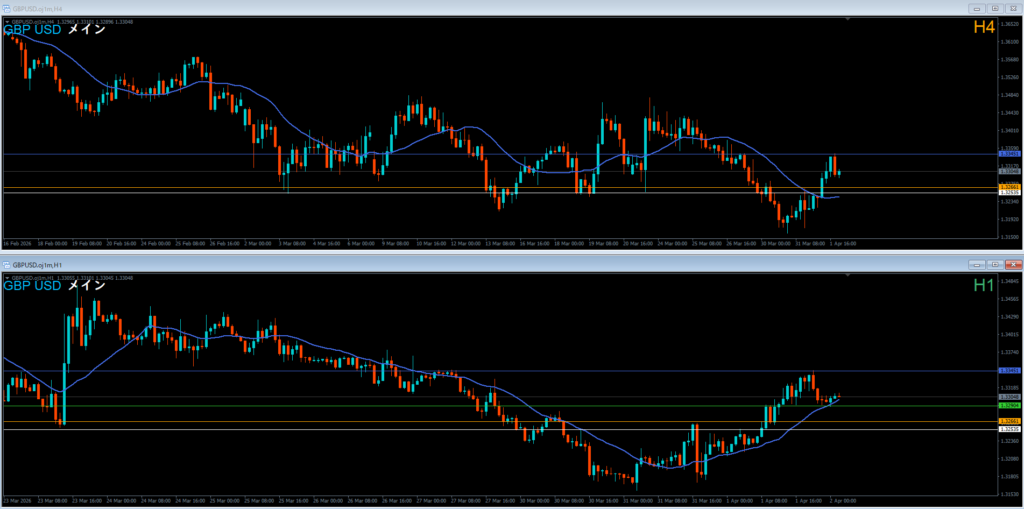
Task: Click the 1.31500 level on the H4 price axis
Action: pos(1010,237)
